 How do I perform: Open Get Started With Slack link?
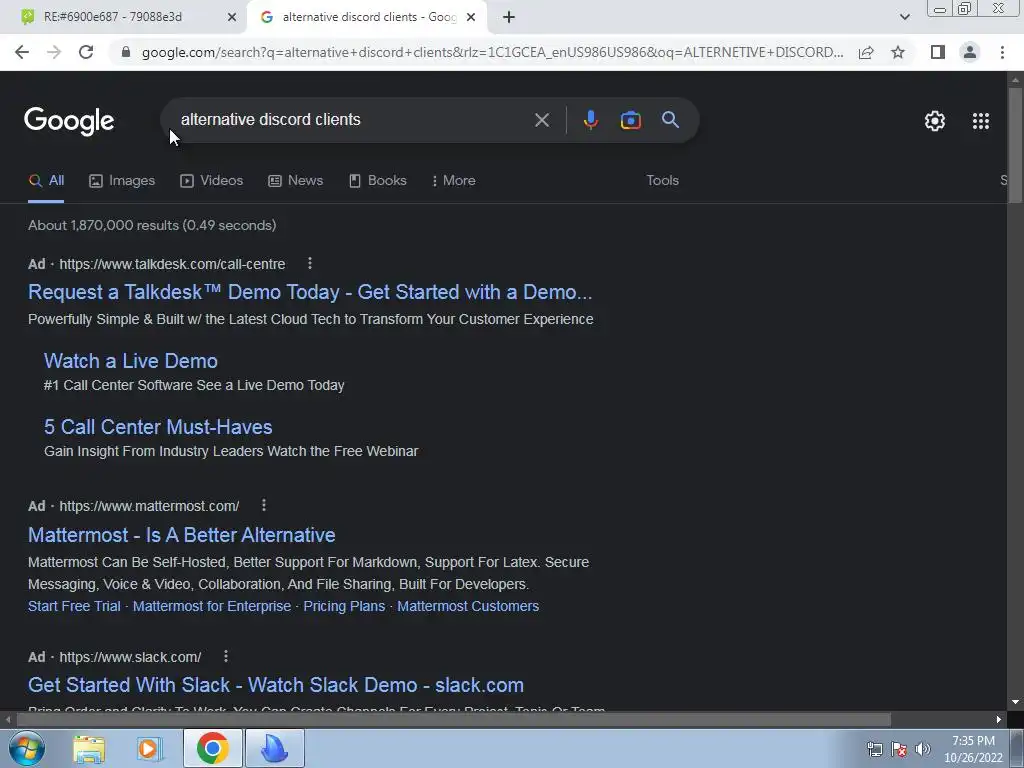coord(276,685)
